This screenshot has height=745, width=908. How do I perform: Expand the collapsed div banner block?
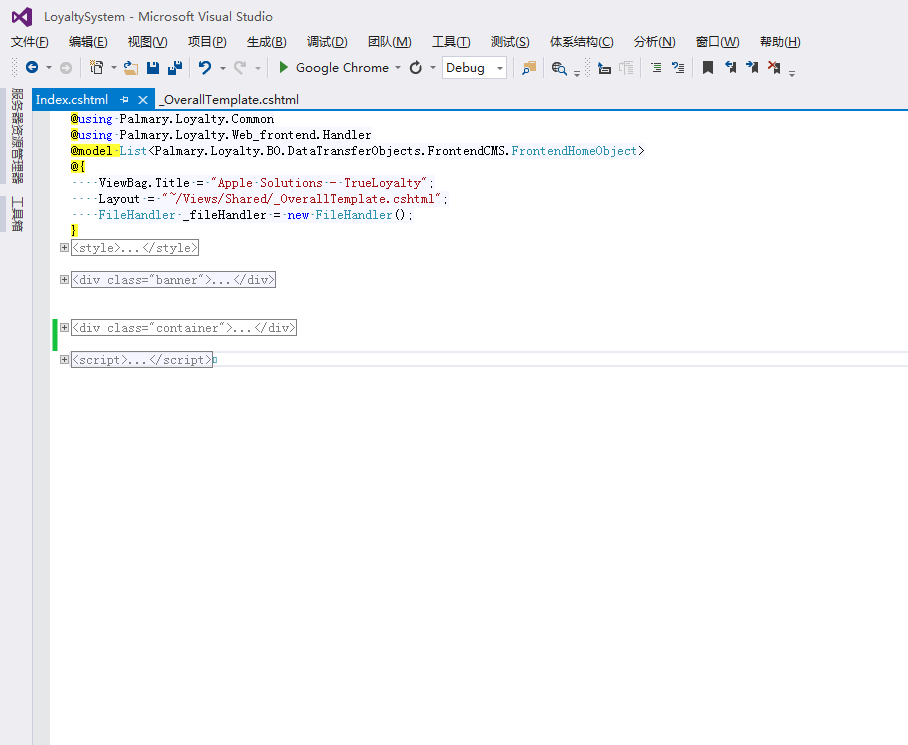point(64,280)
